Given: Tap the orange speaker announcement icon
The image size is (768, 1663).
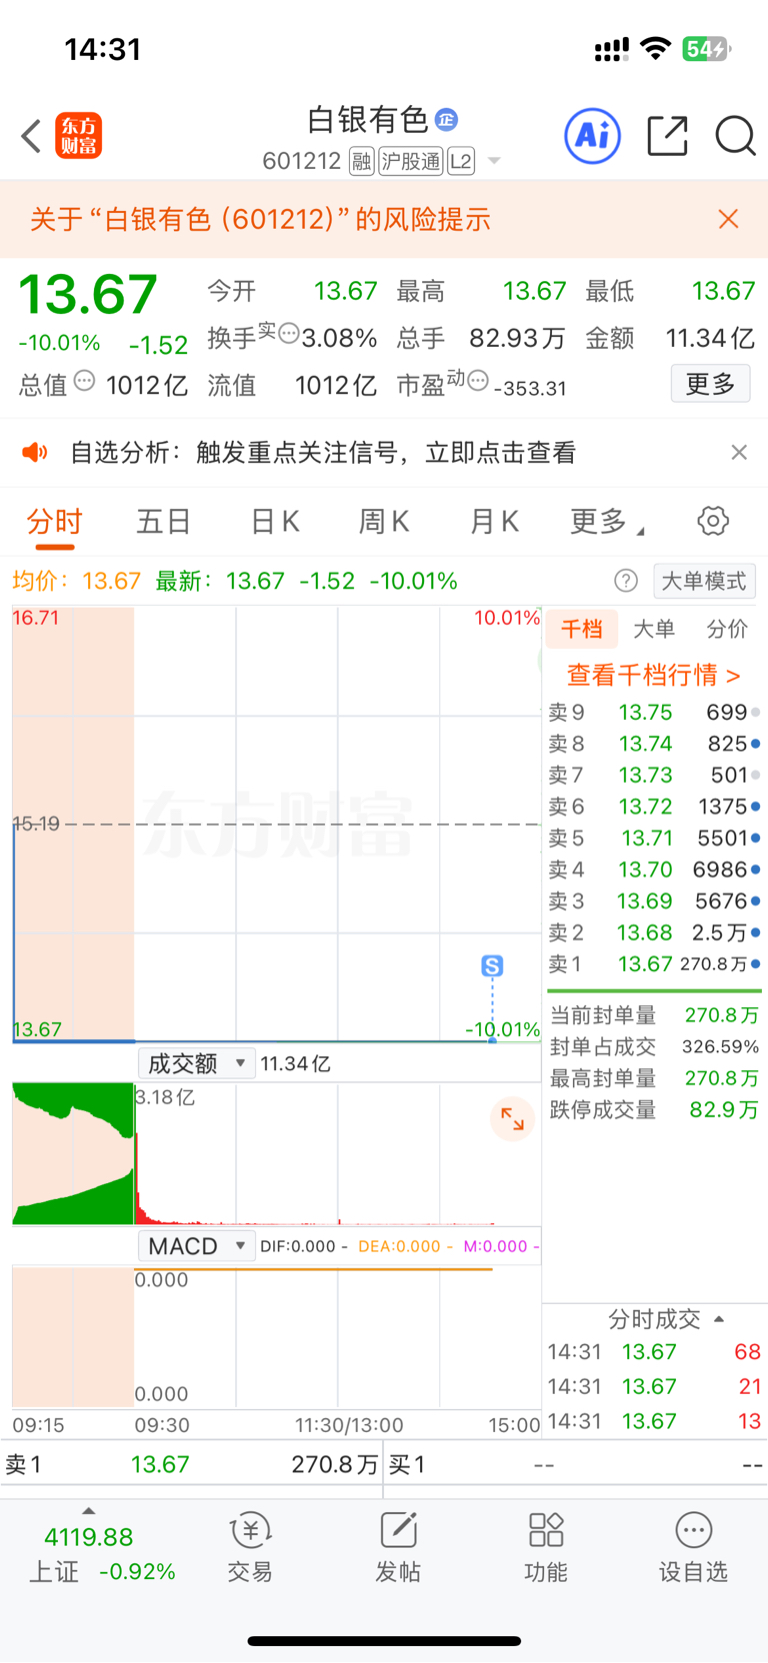Looking at the screenshot, I should pyautogui.click(x=35, y=453).
